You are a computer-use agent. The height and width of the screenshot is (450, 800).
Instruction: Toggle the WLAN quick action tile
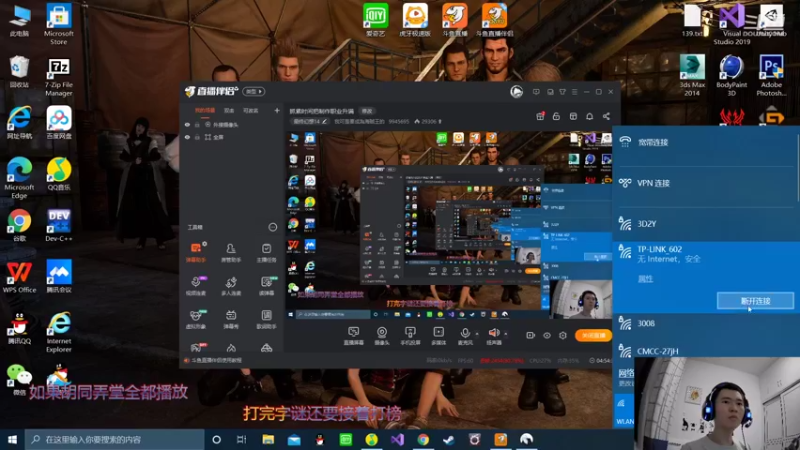[624, 411]
